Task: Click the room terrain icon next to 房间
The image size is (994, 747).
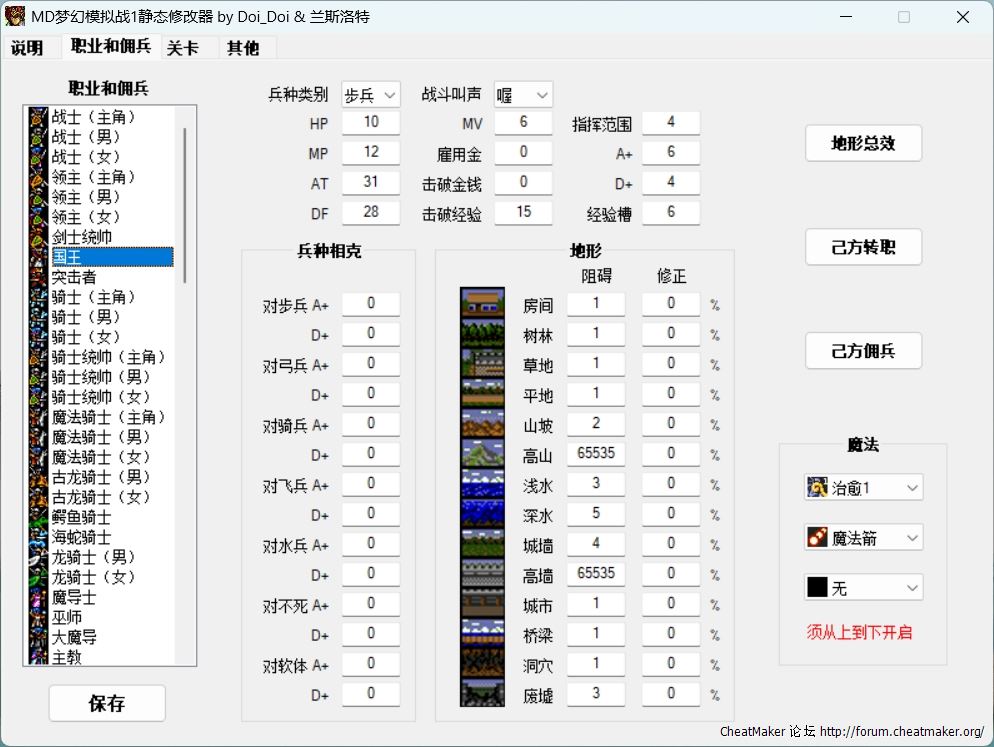Action: pos(482,304)
